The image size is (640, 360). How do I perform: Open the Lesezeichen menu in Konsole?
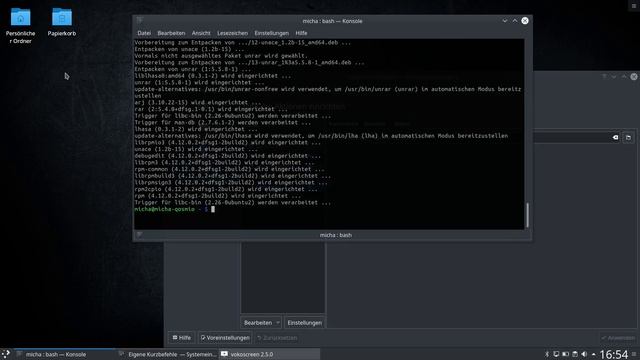(x=232, y=33)
